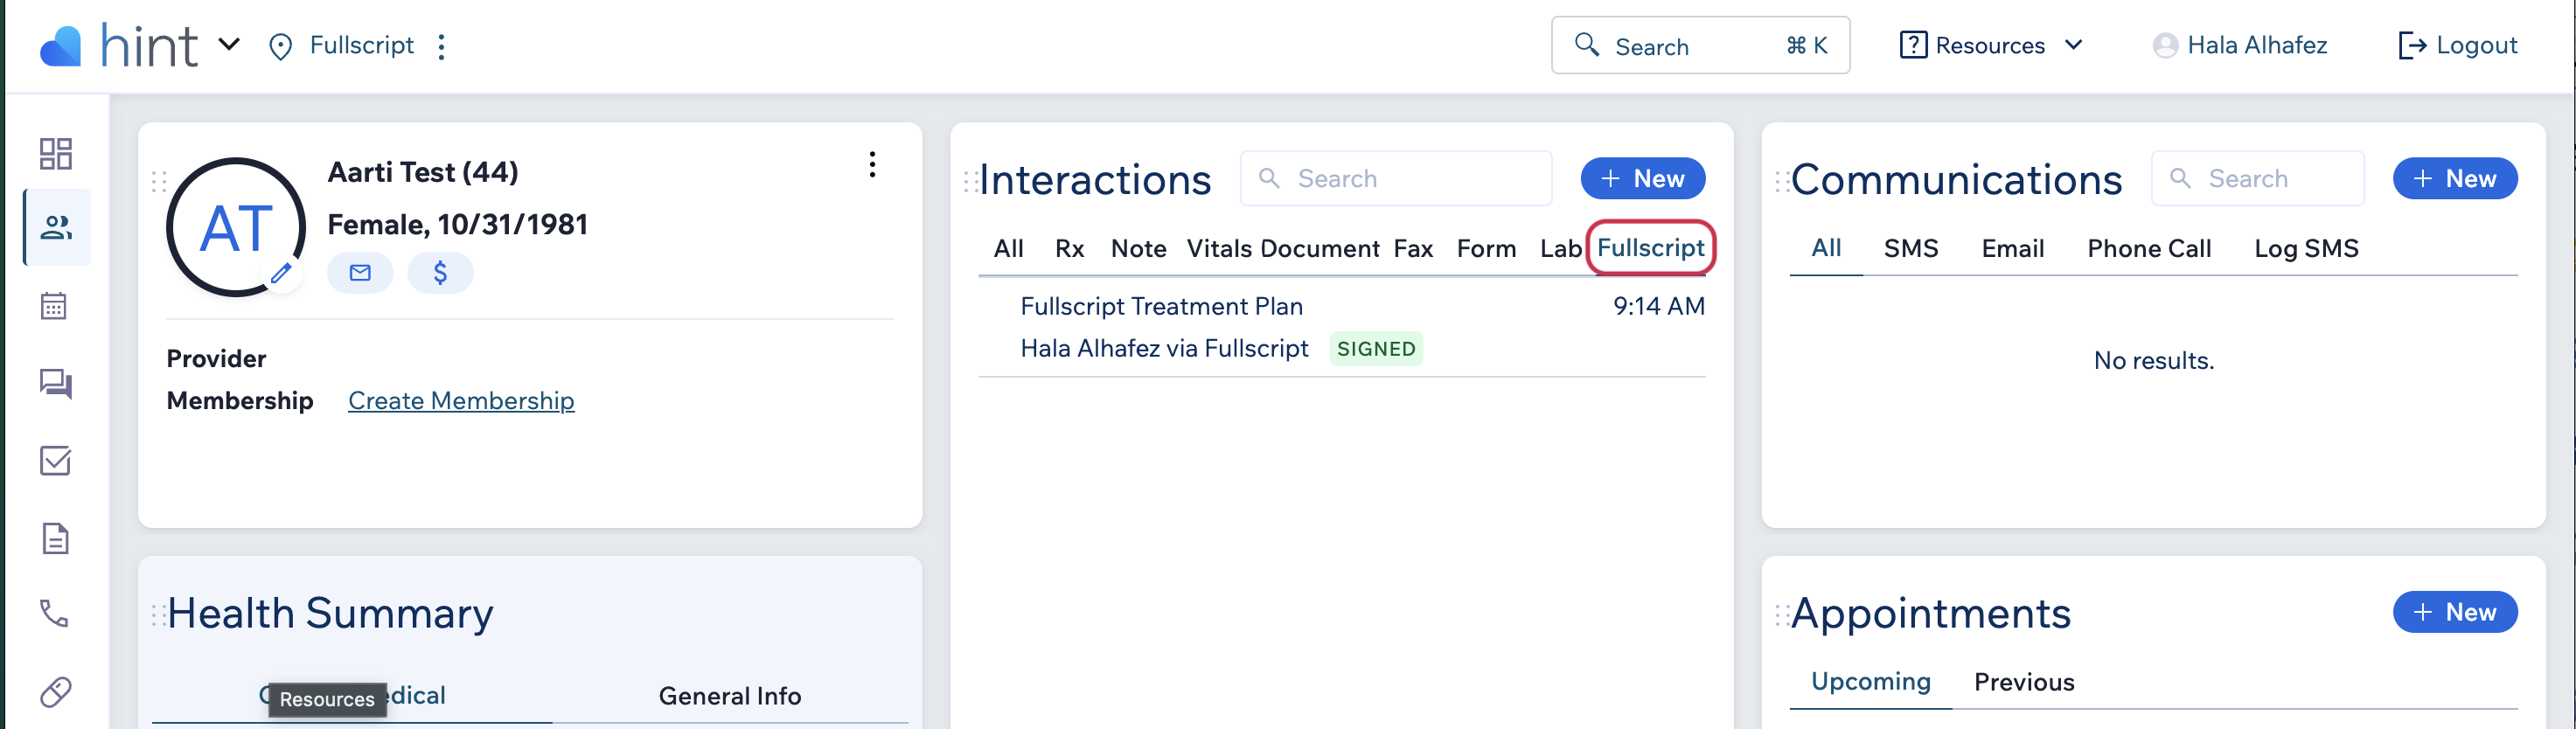Open patient card three-dot options menu
The width and height of the screenshot is (2576, 729).
click(x=872, y=164)
